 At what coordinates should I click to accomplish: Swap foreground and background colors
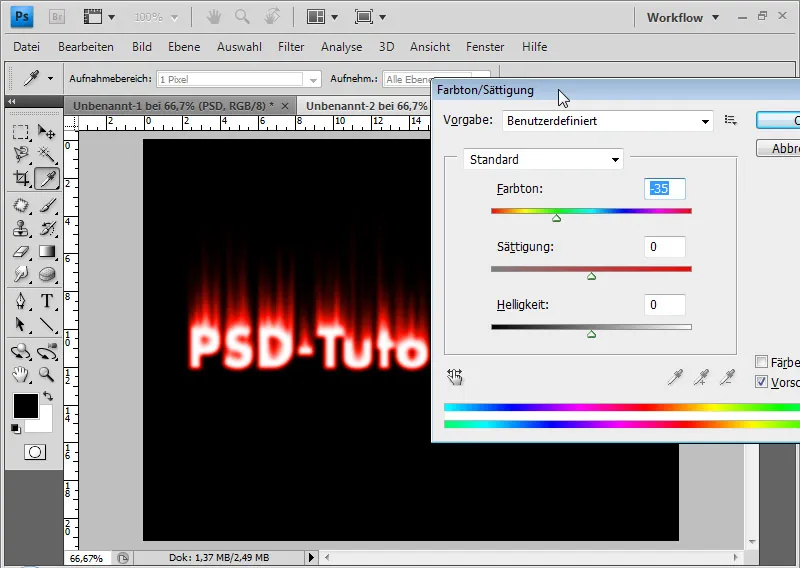pos(48,396)
